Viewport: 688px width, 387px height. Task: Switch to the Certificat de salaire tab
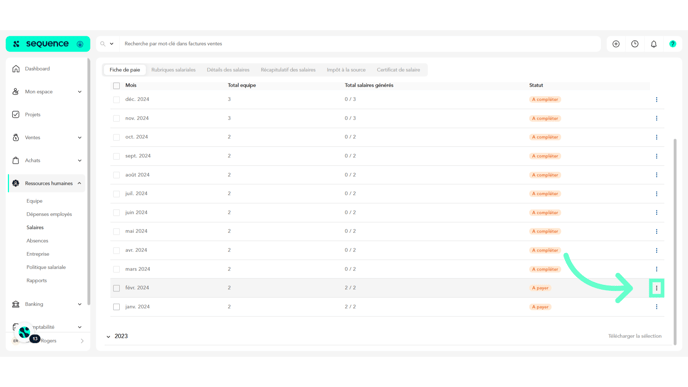[398, 70]
